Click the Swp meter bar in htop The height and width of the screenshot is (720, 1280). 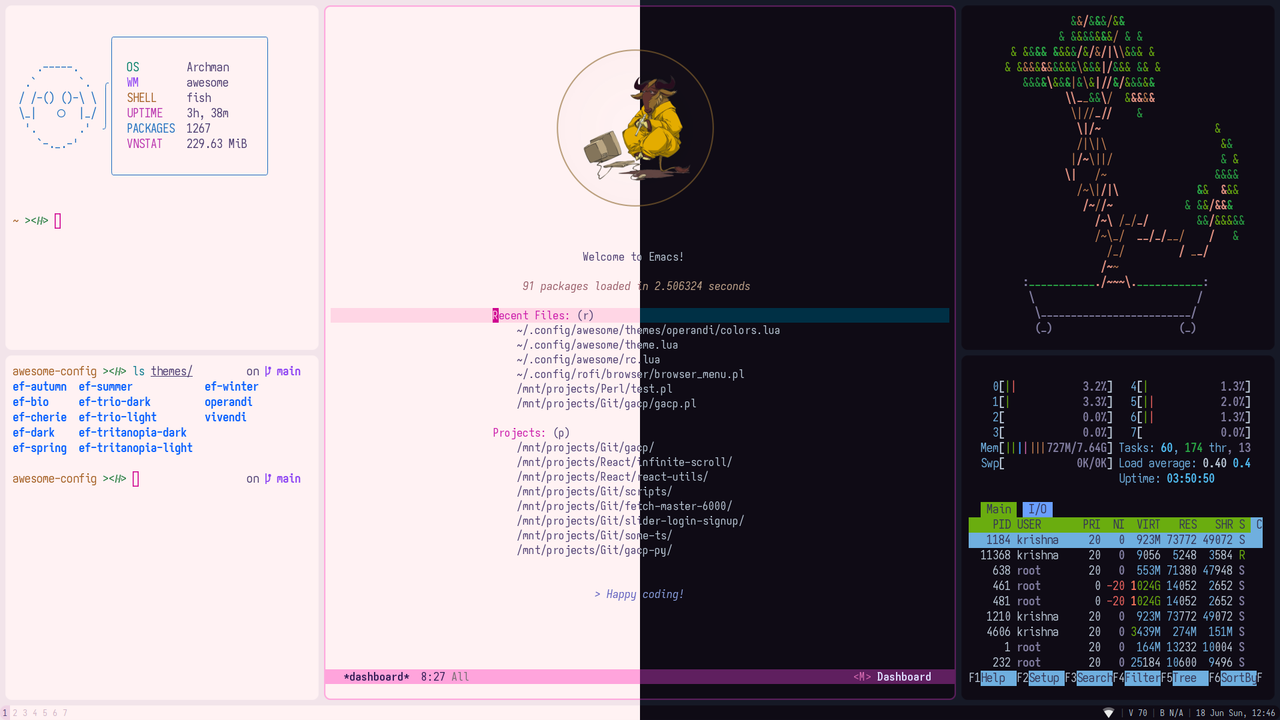pos(1046,463)
